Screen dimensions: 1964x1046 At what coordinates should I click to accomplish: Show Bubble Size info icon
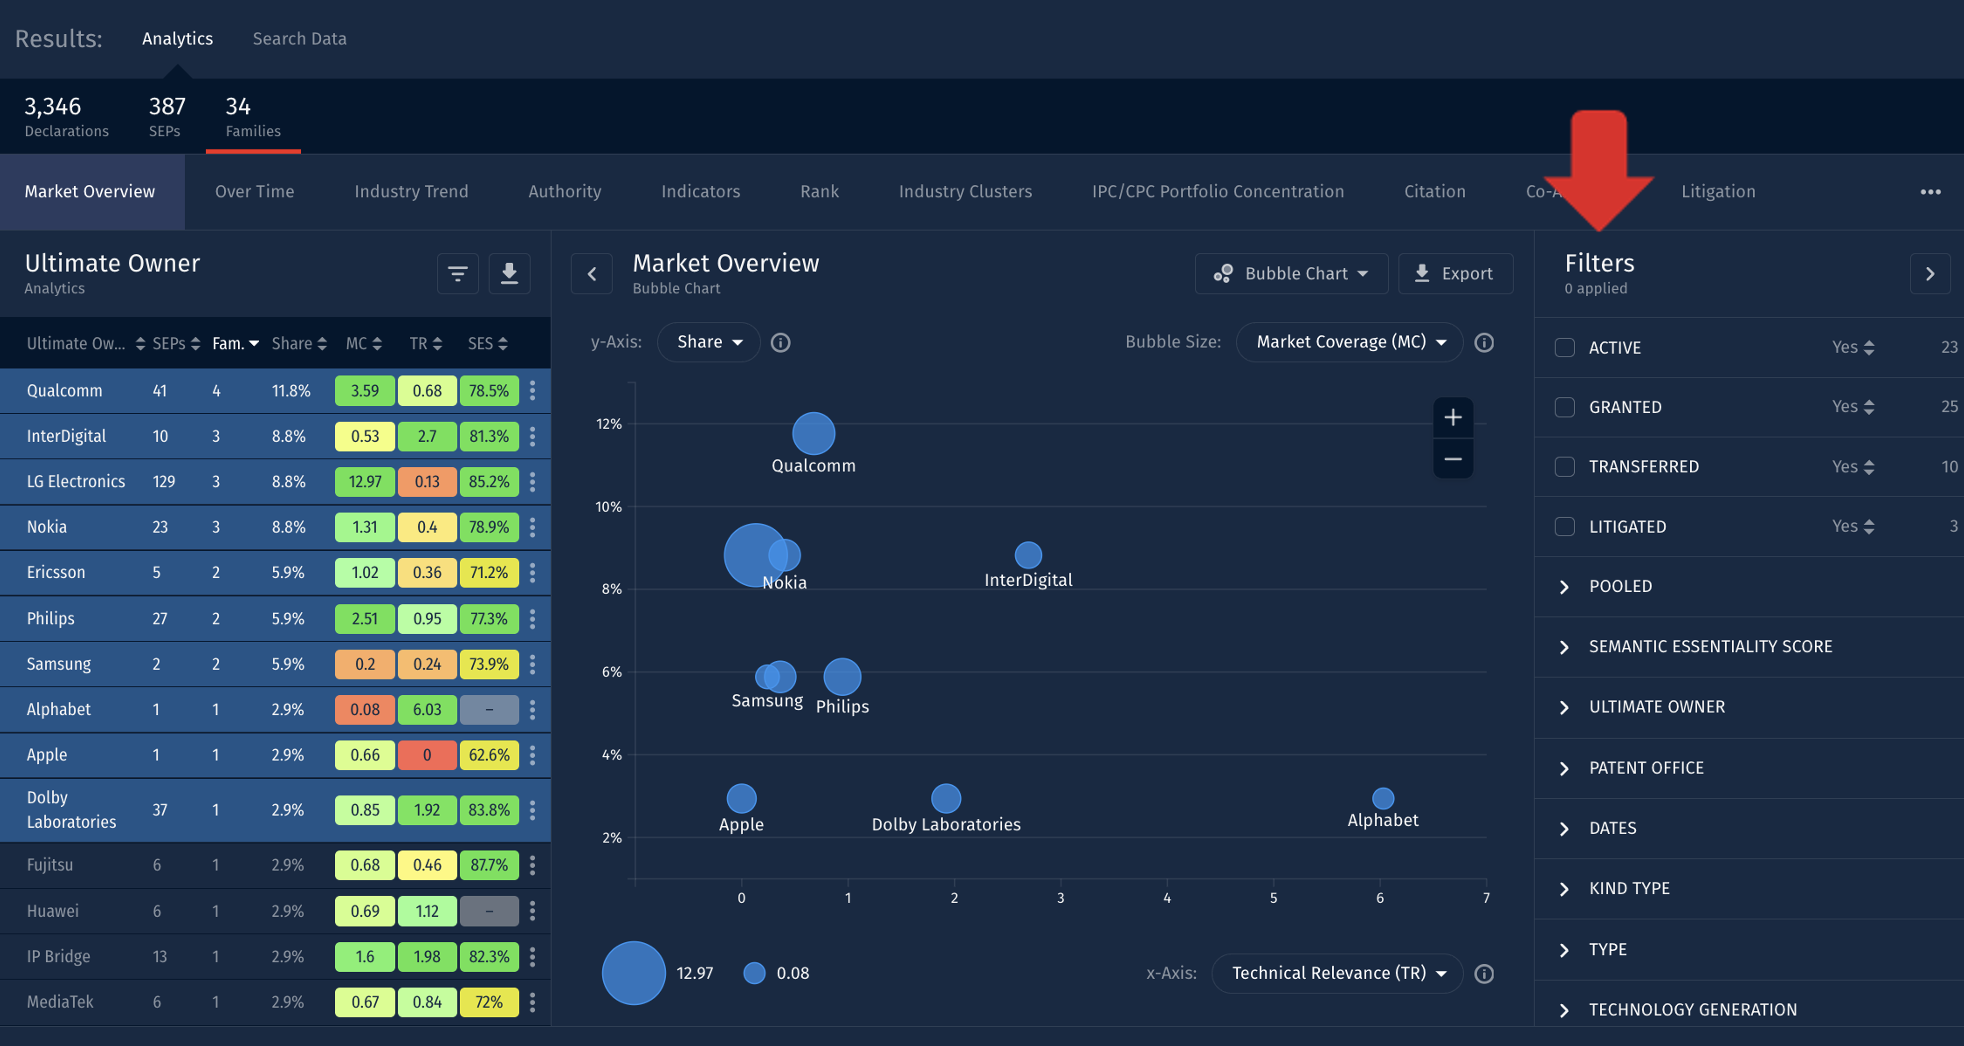click(x=1484, y=342)
